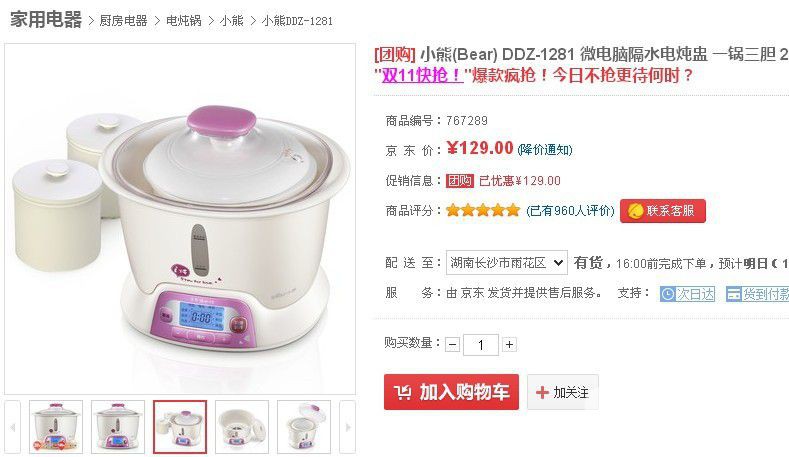Viewport: 789px width, 457px height.
Task: Click the 联系客服 customer service button
Action: click(663, 211)
